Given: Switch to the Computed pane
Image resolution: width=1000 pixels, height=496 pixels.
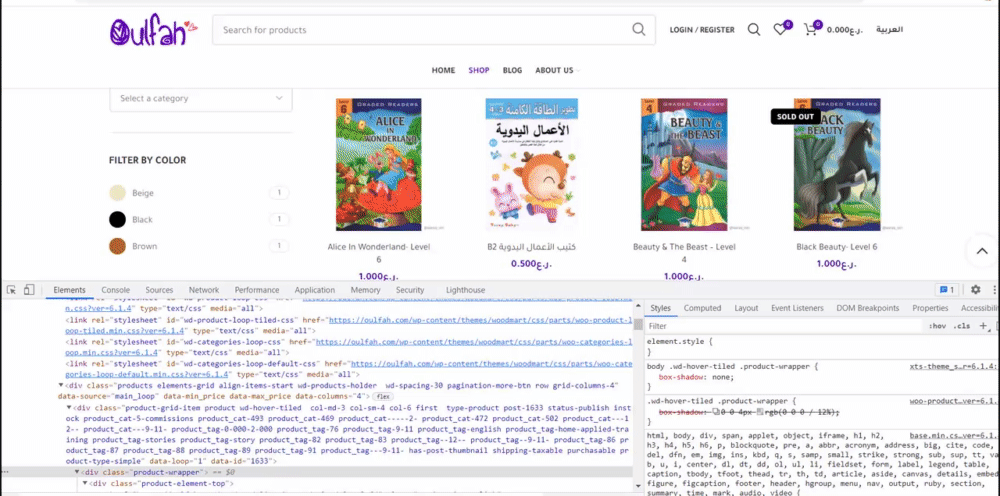Looking at the screenshot, I should click(x=702, y=308).
